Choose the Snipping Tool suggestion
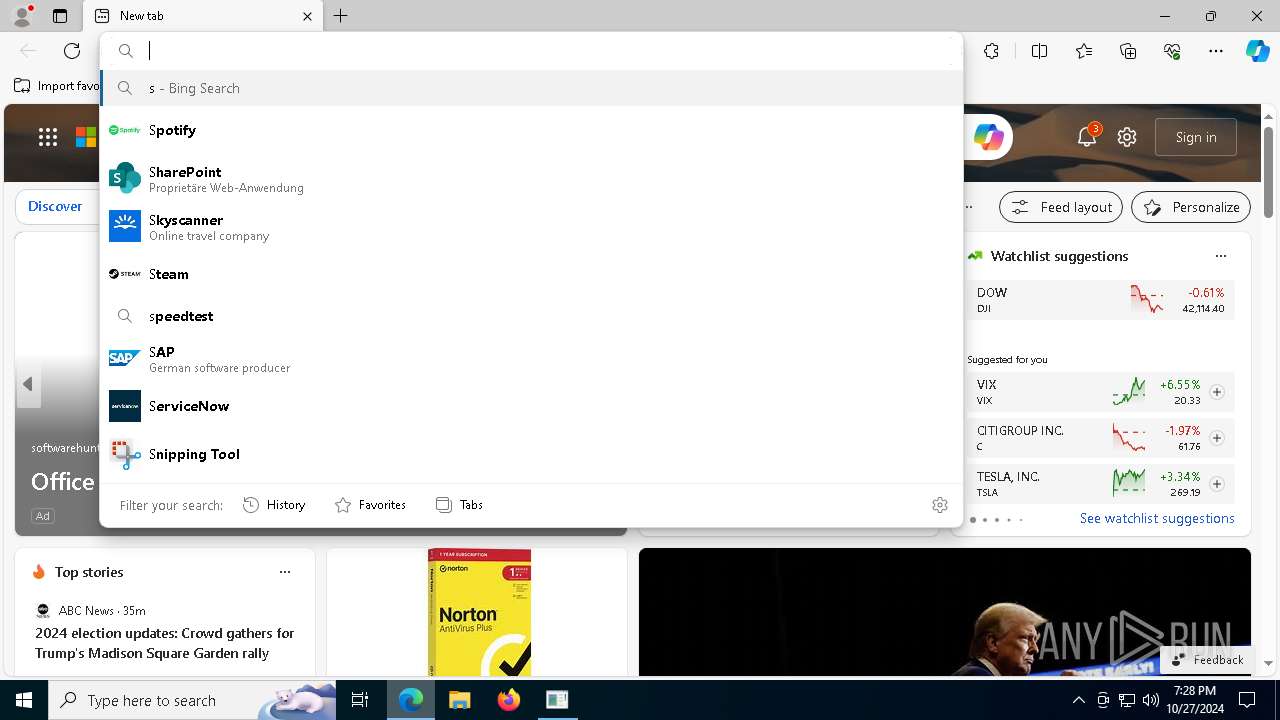 click(531, 454)
